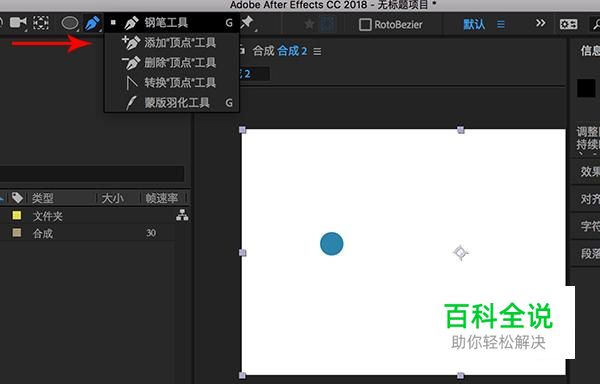This screenshot has width=600, height=384.
Task: Click the project panel search field
Action: [92, 173]
